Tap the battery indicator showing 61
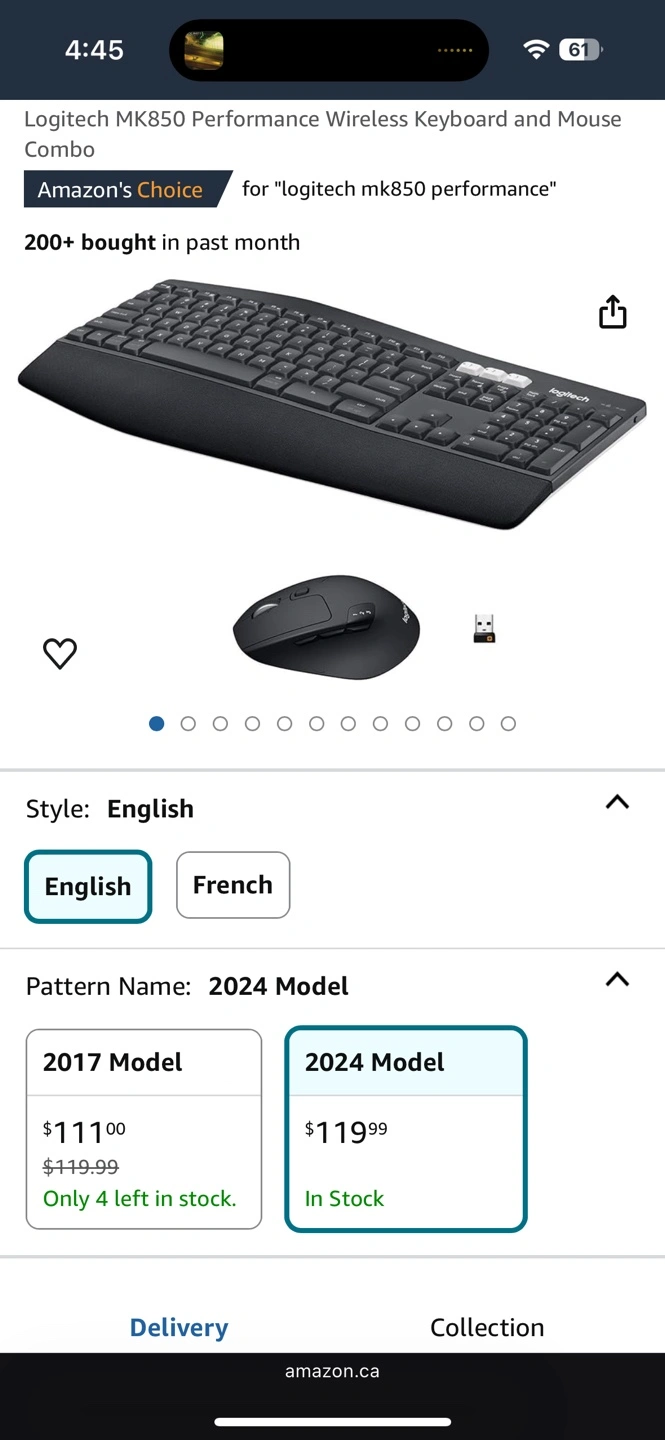 coord(580,50)
